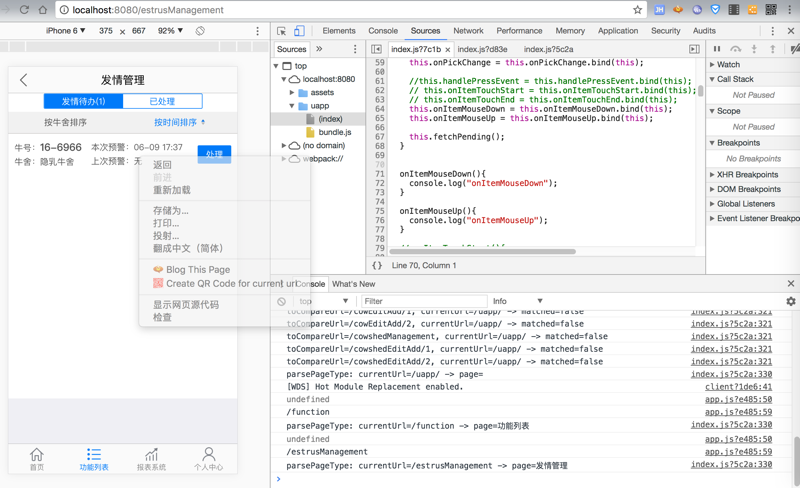Open the 92% zoom dropdown
The width and height of the screenshot is (800, 488).
[170, 31]
